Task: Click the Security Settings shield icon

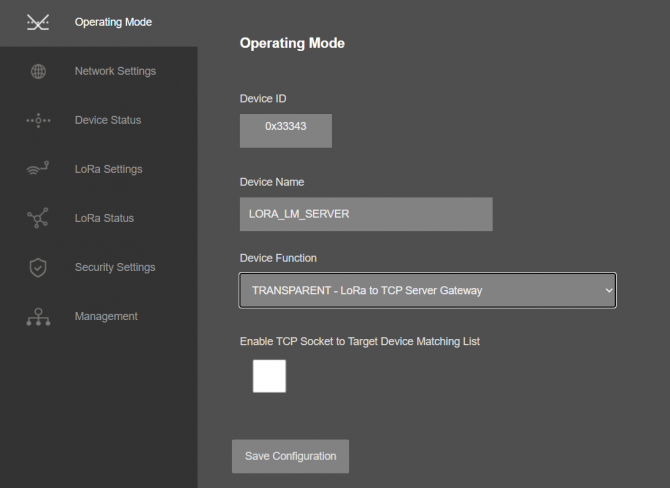Action: point(38,268)
